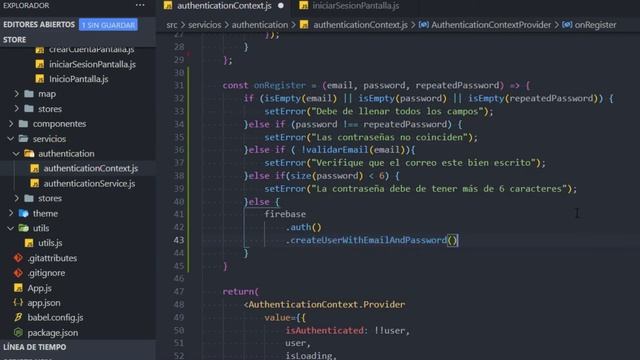Click 'authenticationContext.js' breadcrumb item
The height and width of the screenshot is (360, 640).
[360, 25]
